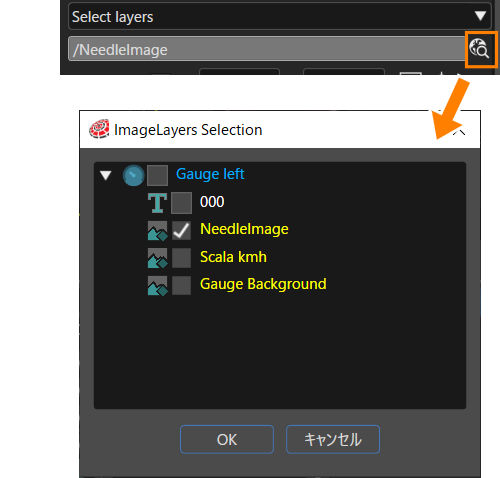500x478 pixels.
Task: Click the Gauge left gauge icon
Action: pyautogui.click(x=133, y=175)
